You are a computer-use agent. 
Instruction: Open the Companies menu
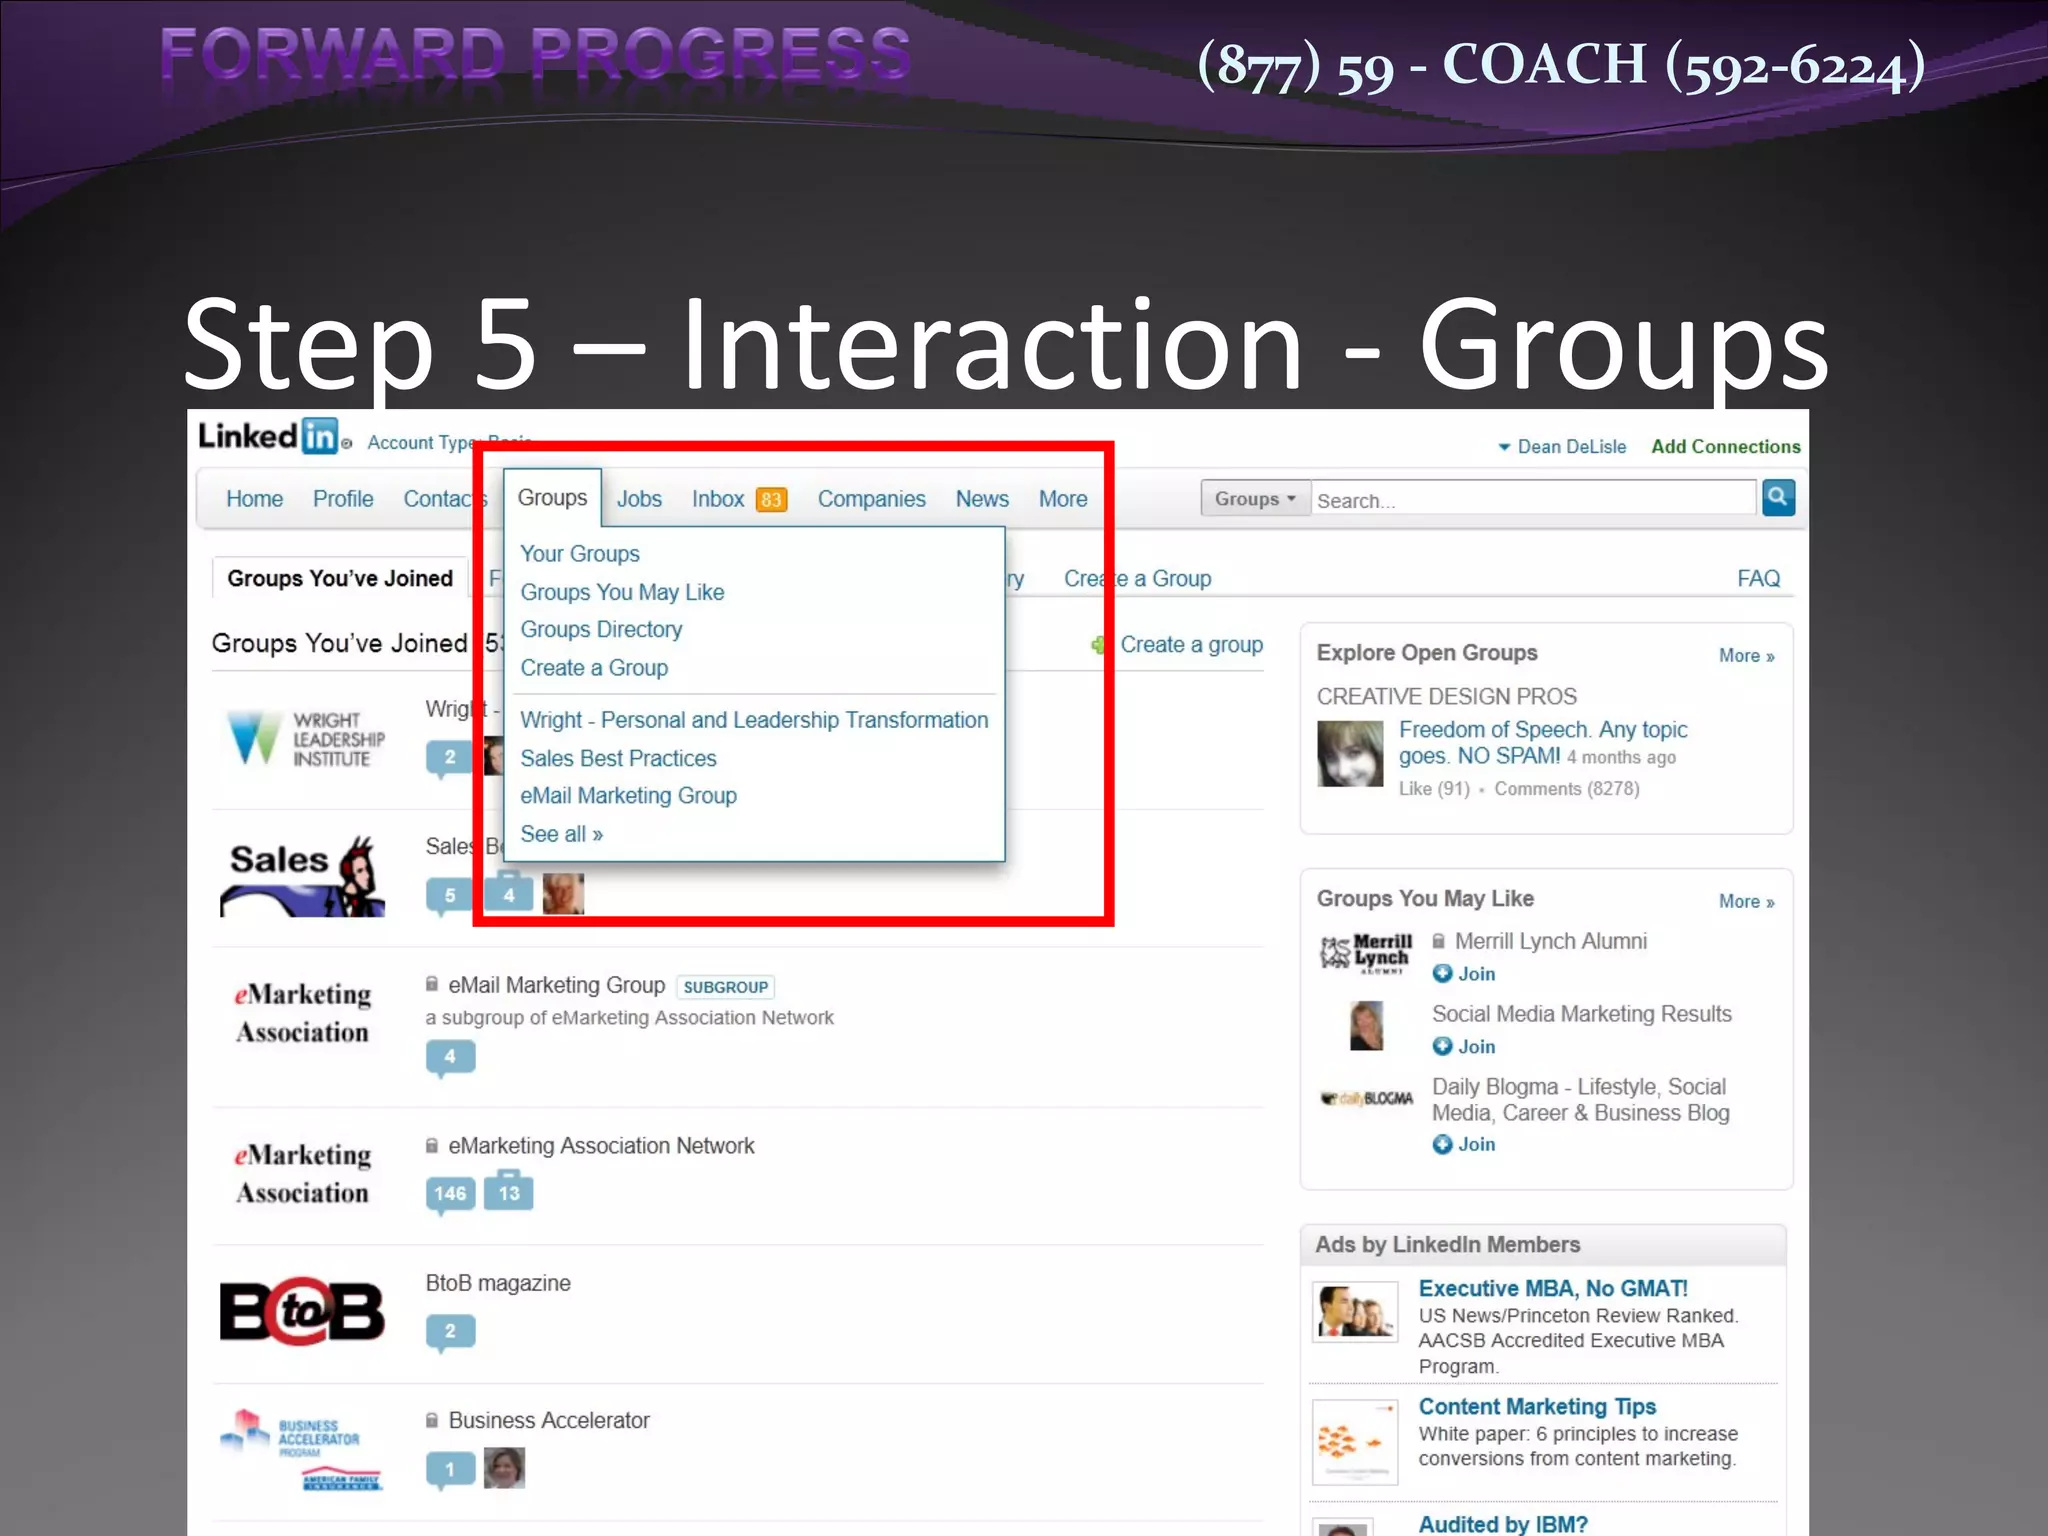[x=871, y=499]
